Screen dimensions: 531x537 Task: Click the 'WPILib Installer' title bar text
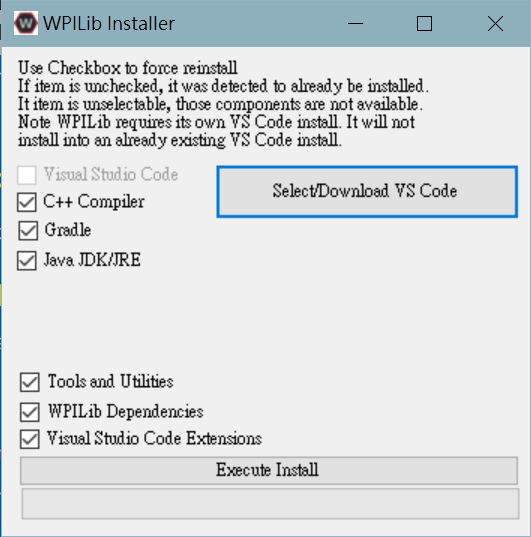pos(109,24)
